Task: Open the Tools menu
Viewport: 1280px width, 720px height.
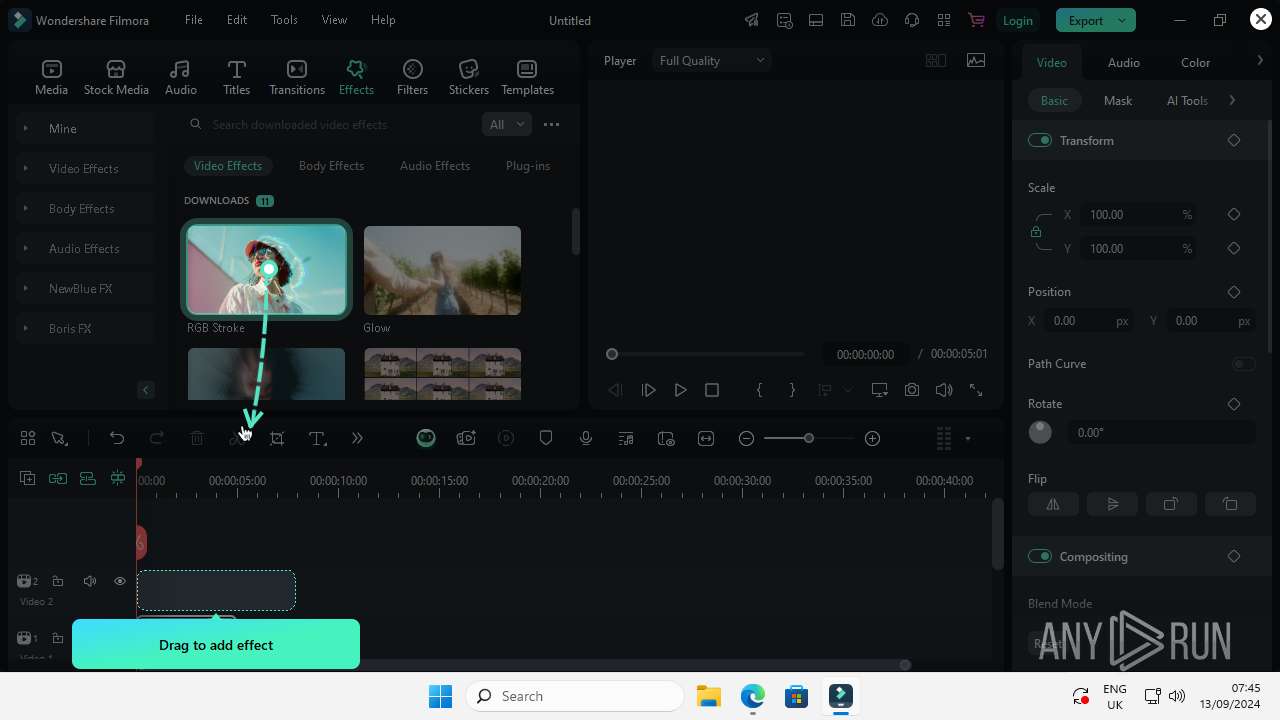Action: [x=284, y=20]
